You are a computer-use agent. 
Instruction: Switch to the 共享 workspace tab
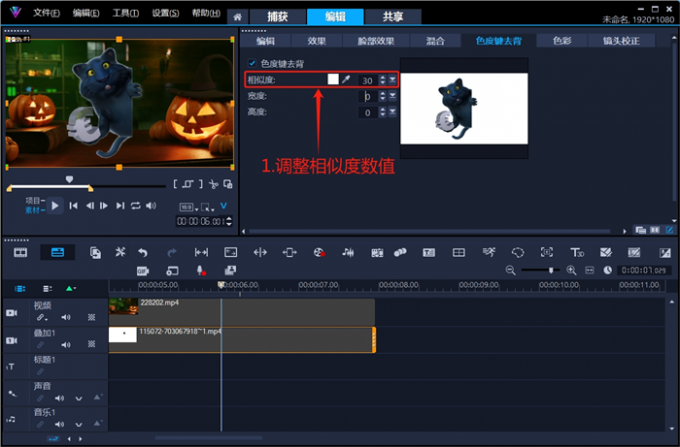coord(393,17)
